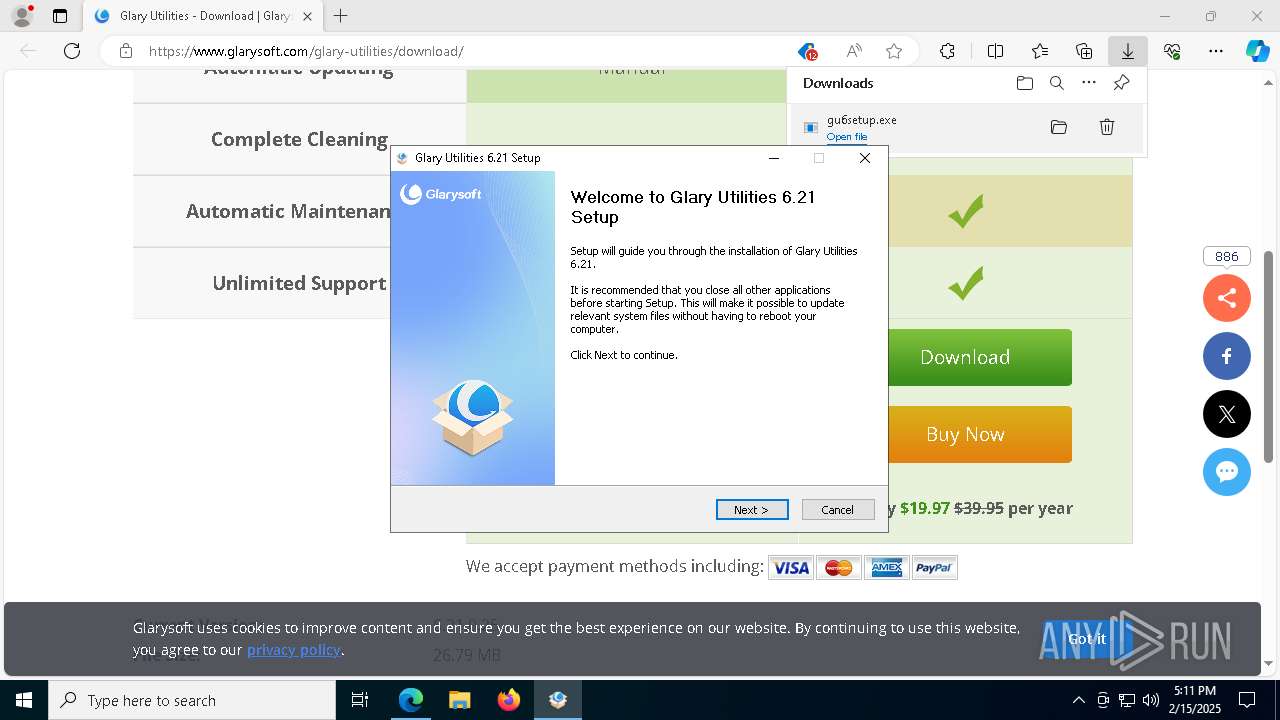Open Microsoft Edge from taskbar
The height and width of the screenshot is (720, 1280).
411,700
